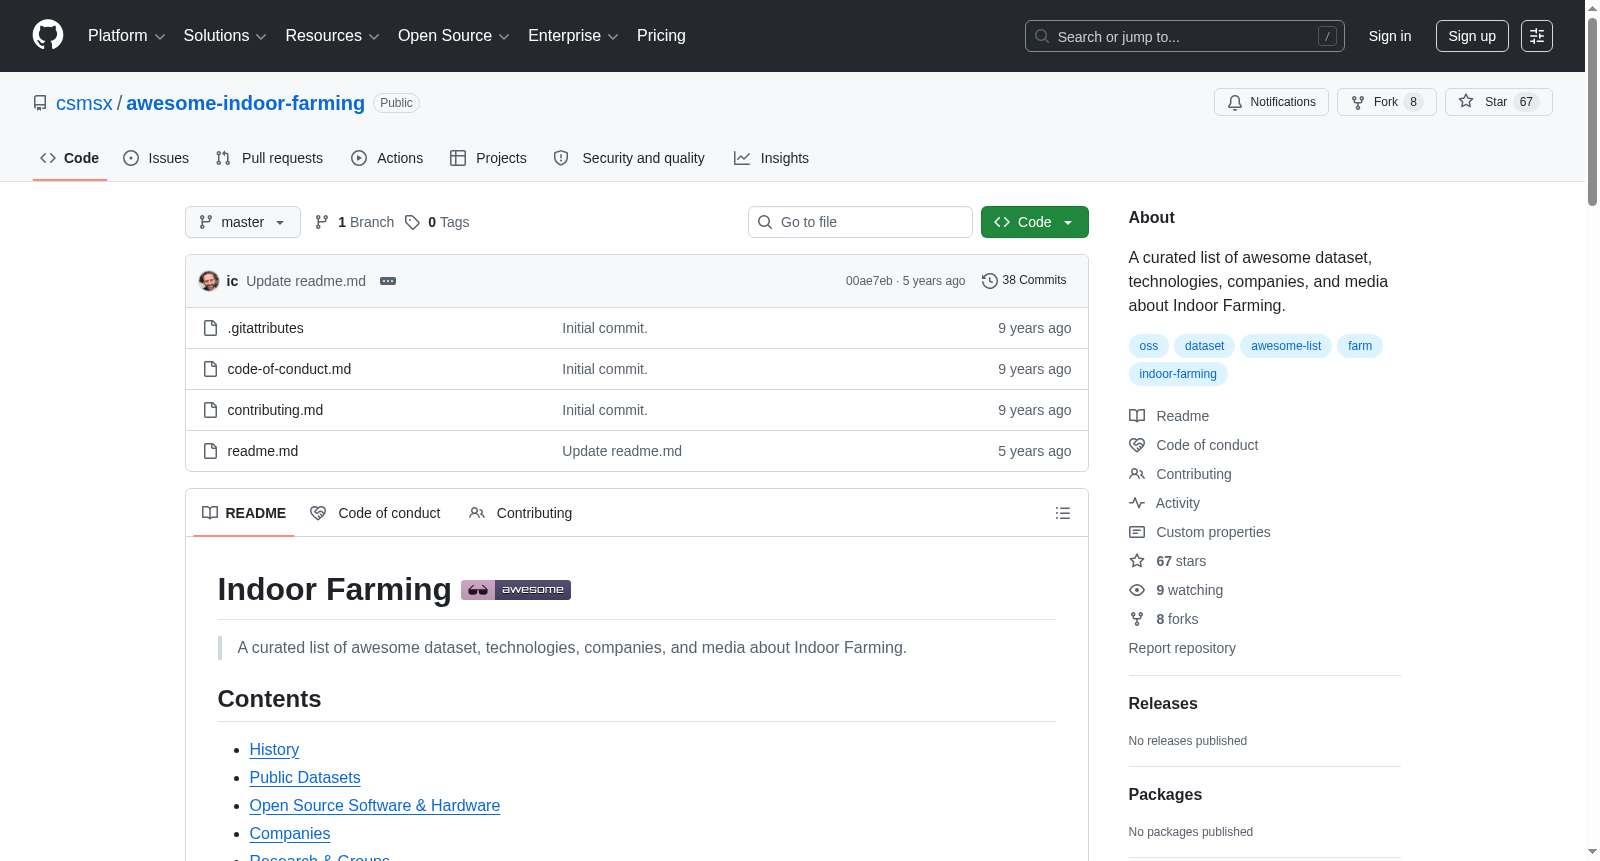Open the master branch switcher dropdown
1600x861 pixels.
pos(243,222)
